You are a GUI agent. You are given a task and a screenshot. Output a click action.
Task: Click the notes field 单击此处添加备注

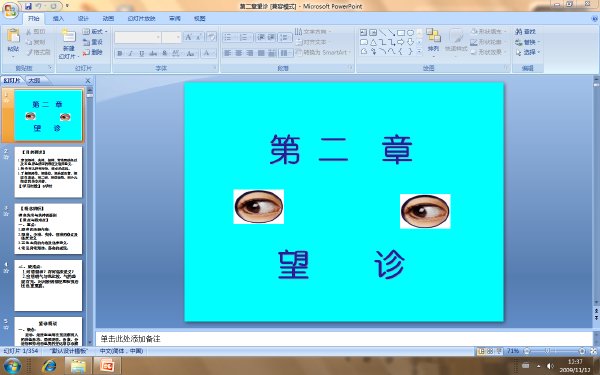(344, 339)
